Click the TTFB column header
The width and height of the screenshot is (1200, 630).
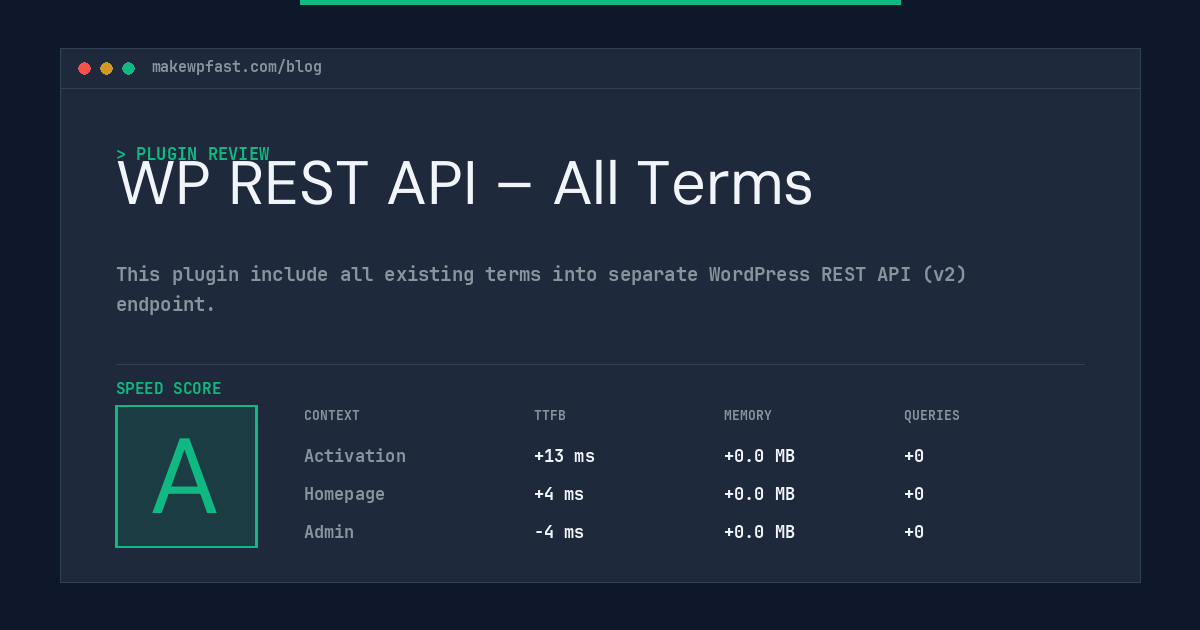(550, 416)
